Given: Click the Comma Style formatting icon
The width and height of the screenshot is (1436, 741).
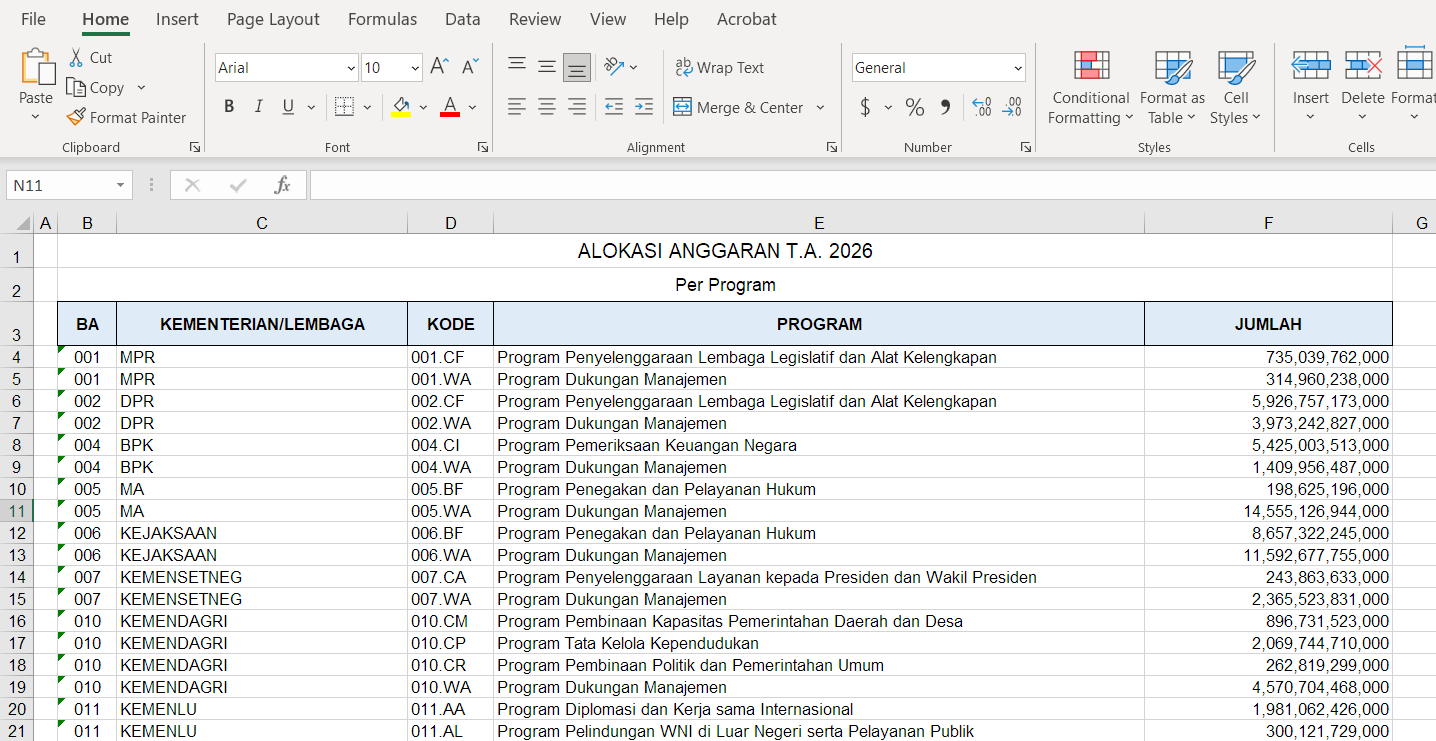Looking at the screenshot, I should click(944, 107).
